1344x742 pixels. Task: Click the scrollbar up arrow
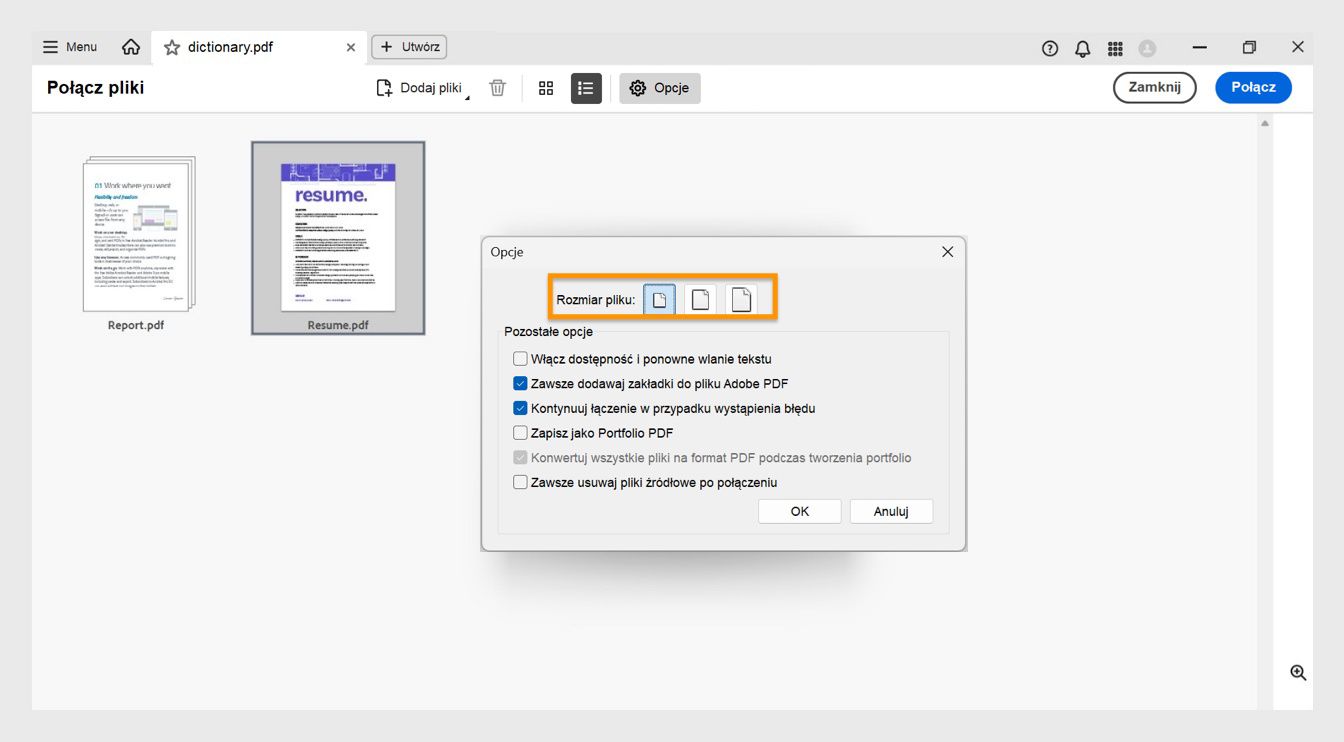tap(1265, 123)
